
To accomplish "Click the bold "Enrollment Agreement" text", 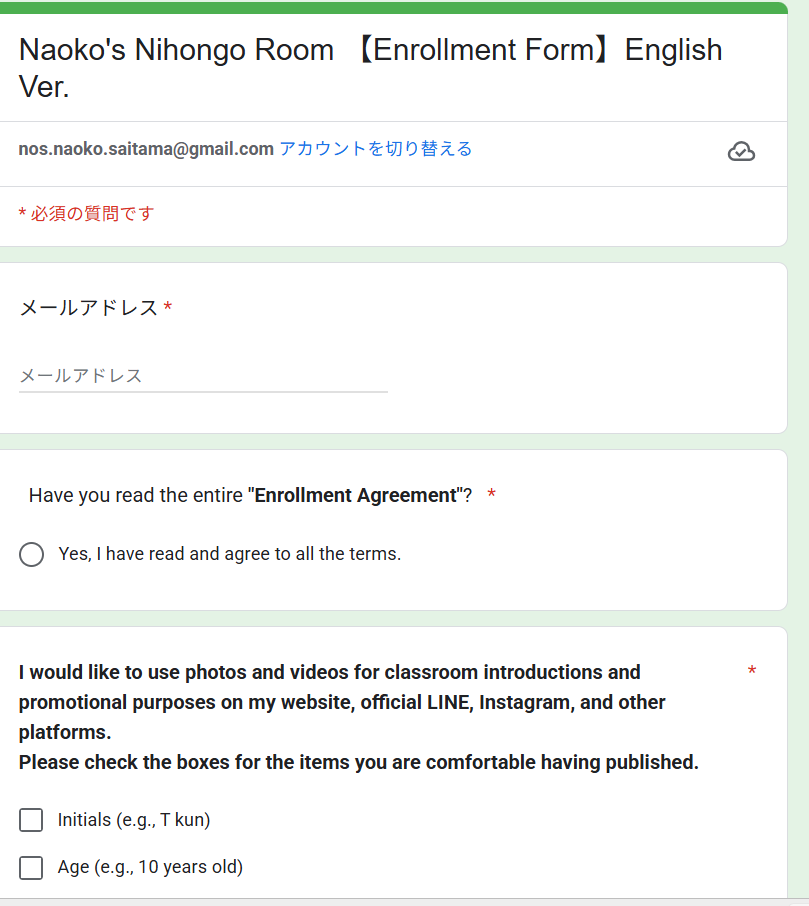I will pyautogui.click(x=356, y=495).
